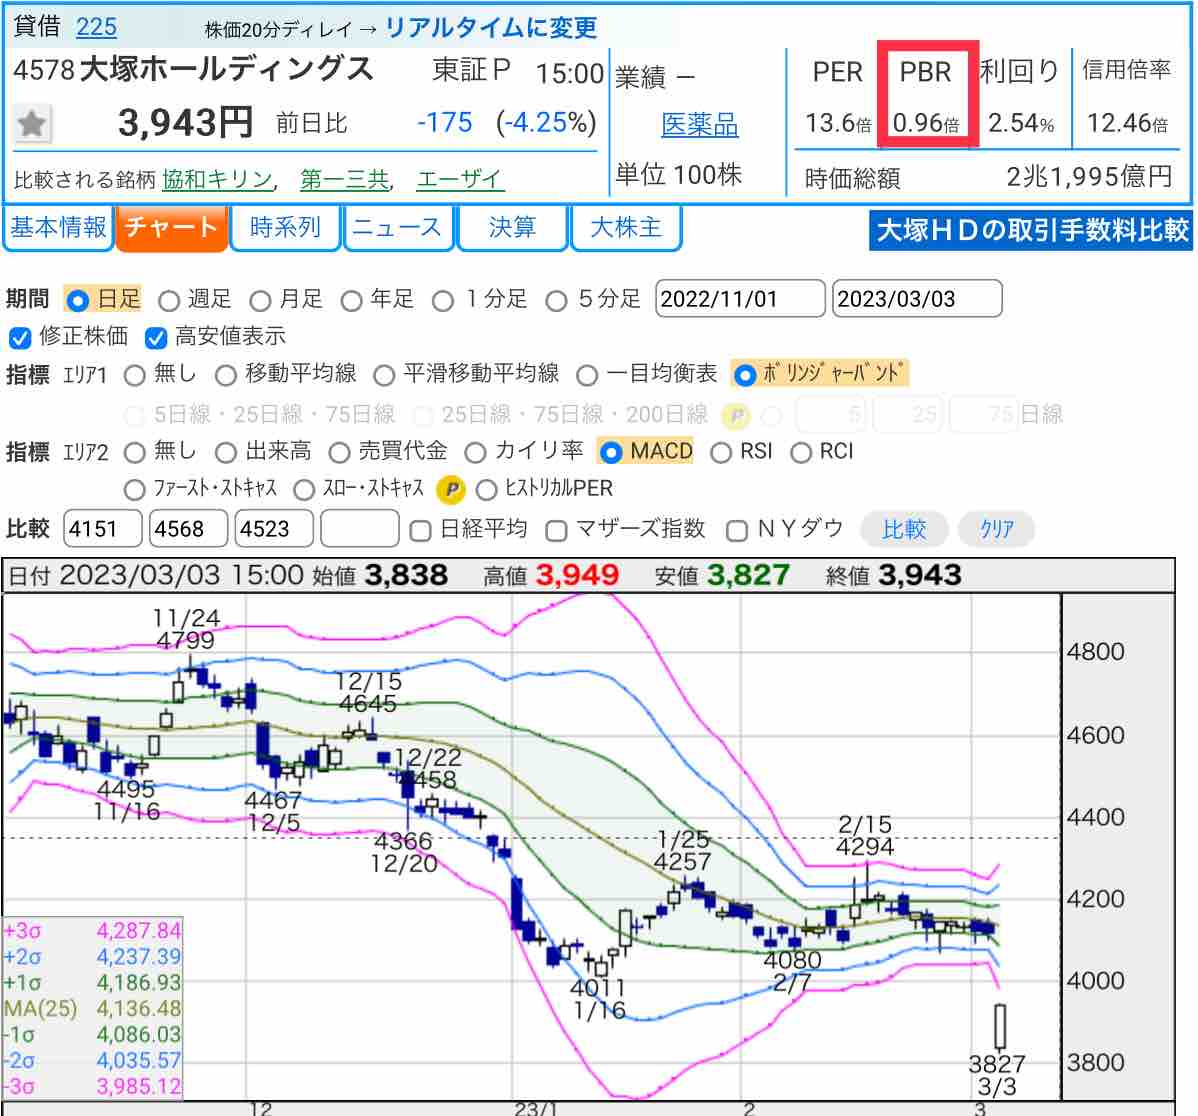Click the comparison code field 4523
Screen dimensions: 1198x1116
[274, 529]
